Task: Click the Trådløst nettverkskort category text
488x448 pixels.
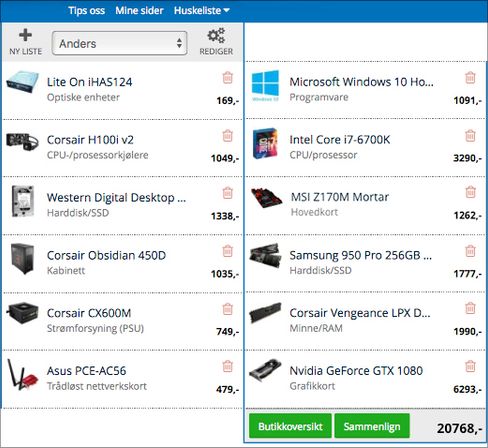Action: (97, 386)
